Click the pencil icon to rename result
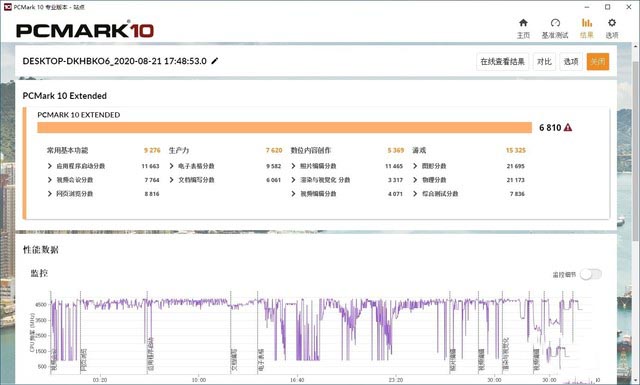 click(x=215, y=61)
